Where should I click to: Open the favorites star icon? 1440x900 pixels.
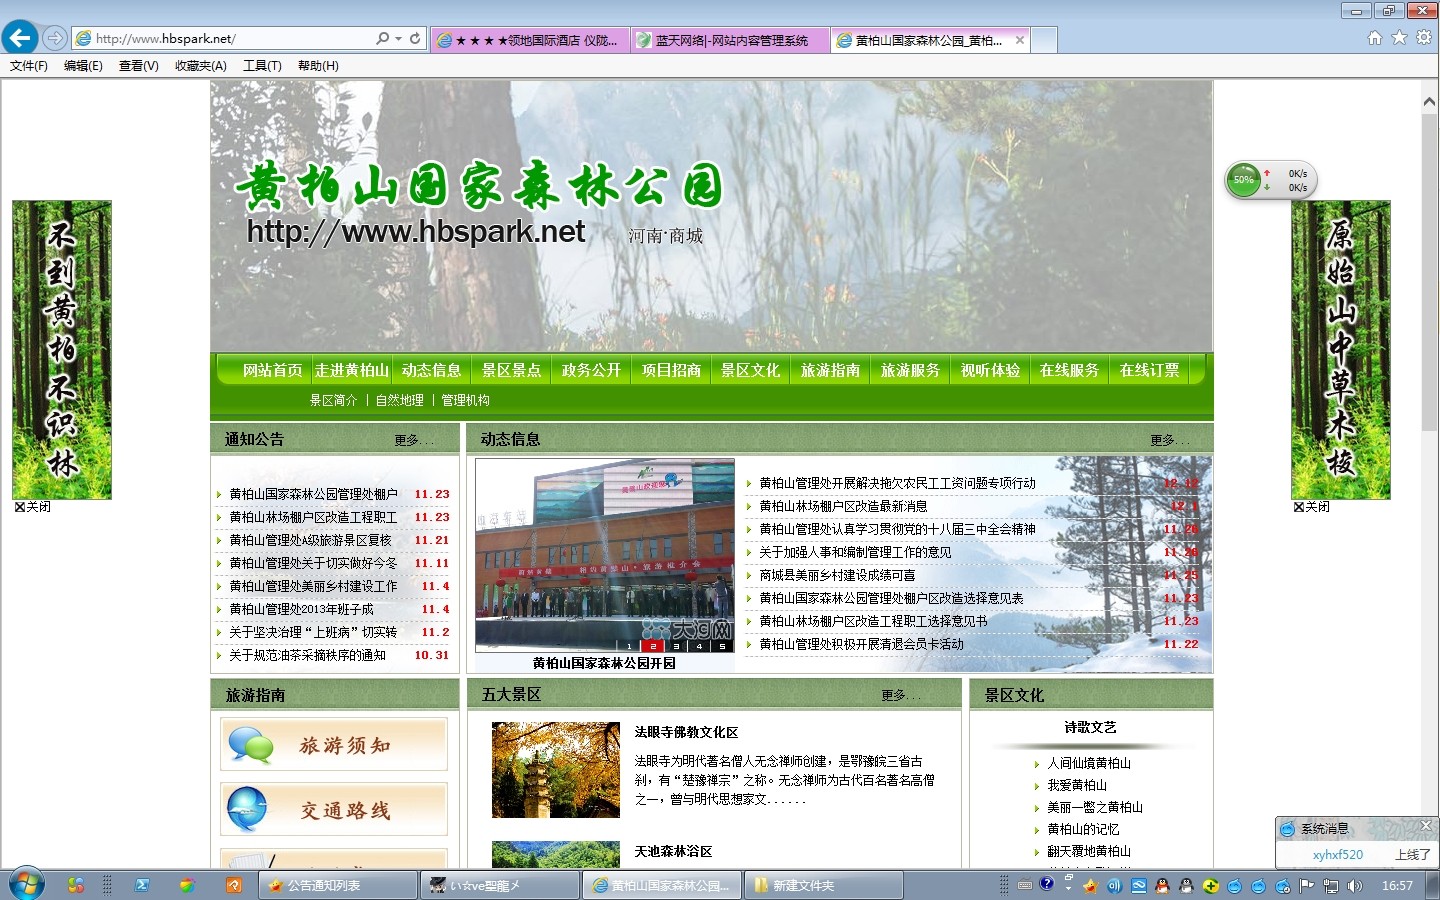coord(1399,38)
